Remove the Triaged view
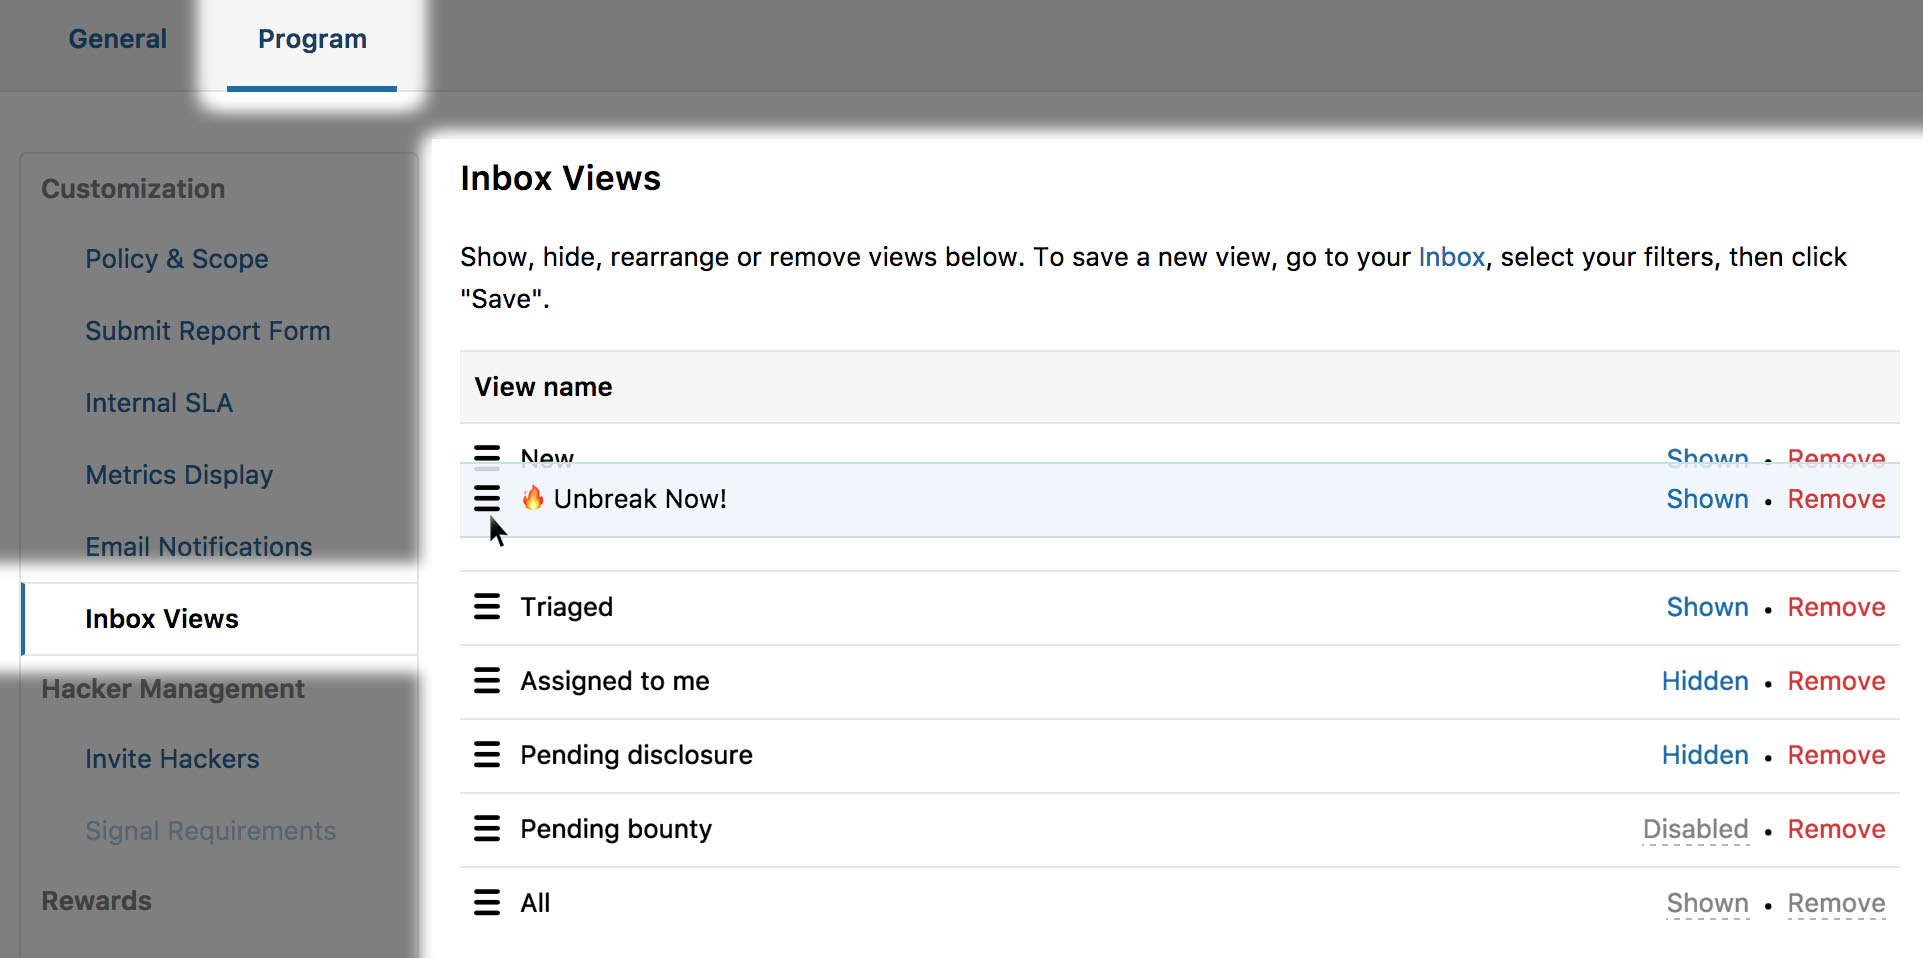The height and width of the screenshot is (958, 1923). pos(1836,607)
